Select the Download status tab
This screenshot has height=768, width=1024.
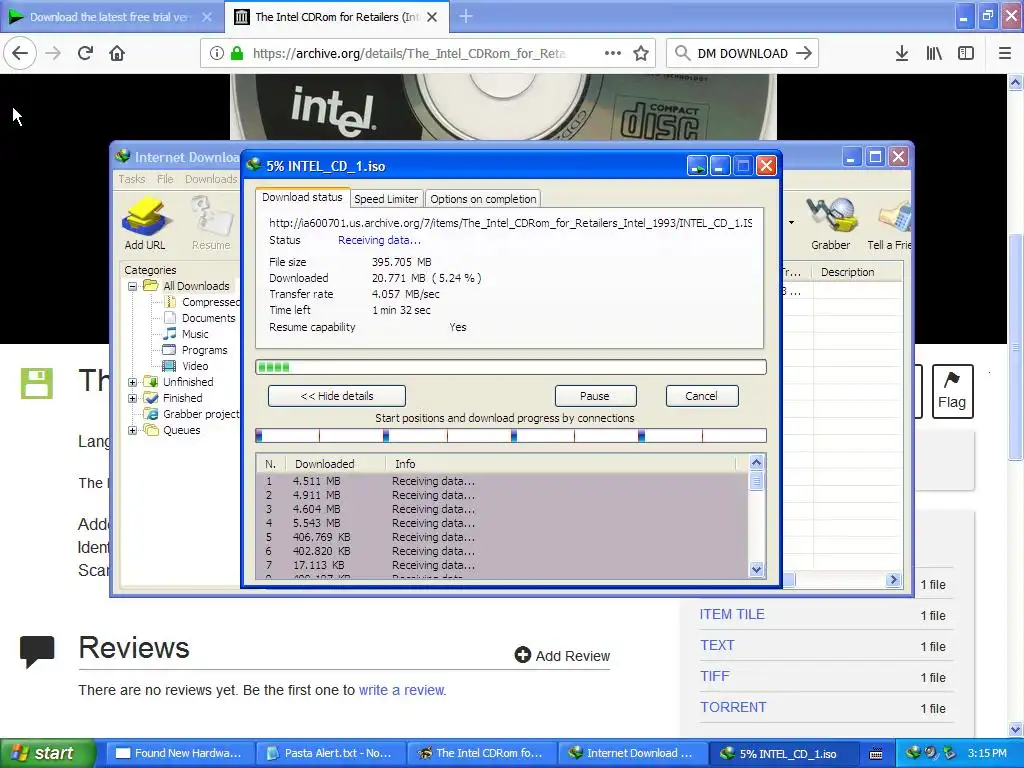(302, 197)
